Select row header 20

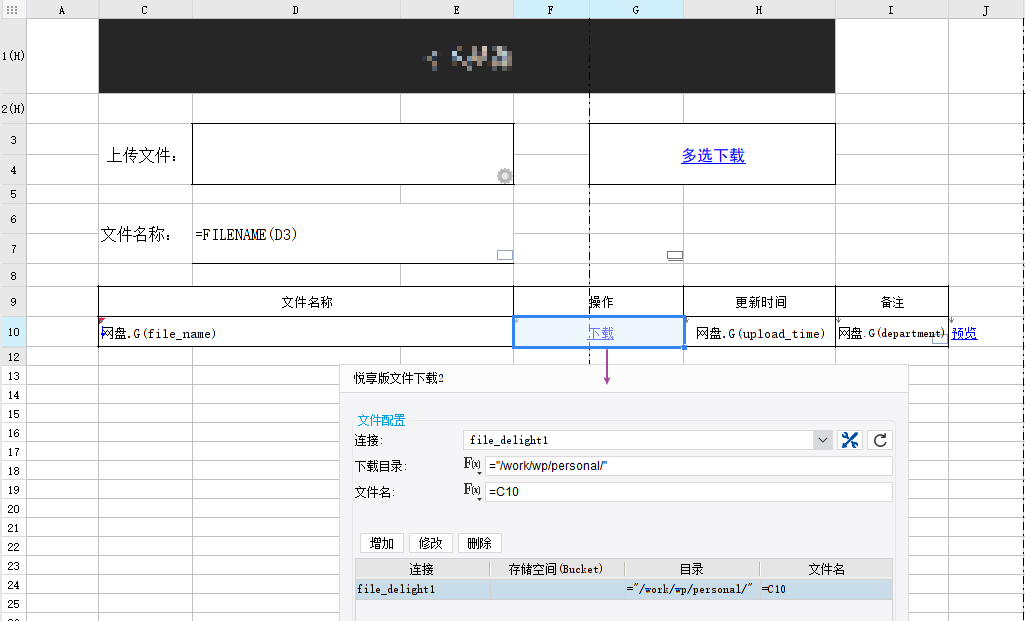13,509
